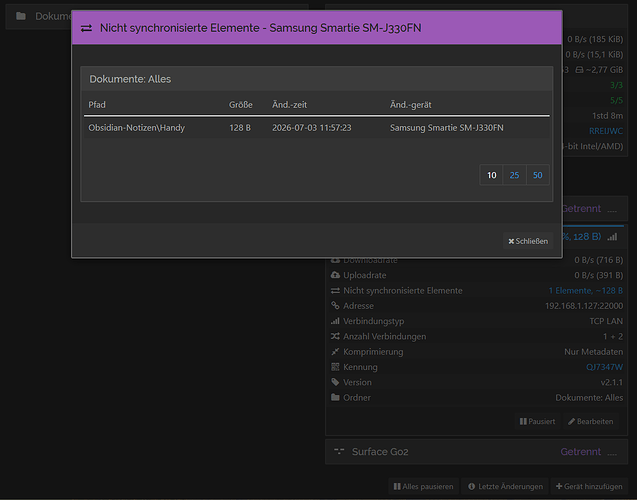Select the Dokumente: Alles panel heading

tap(130, 79)
